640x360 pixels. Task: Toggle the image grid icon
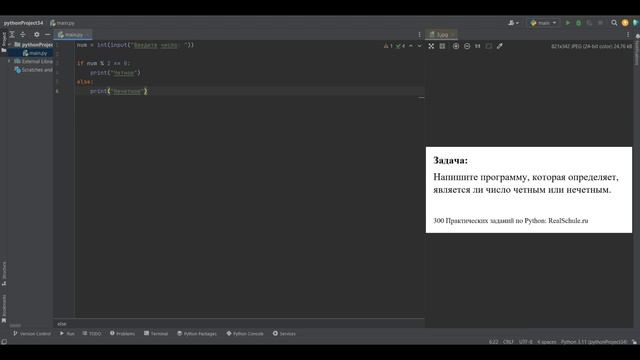[x=442, y=46]
